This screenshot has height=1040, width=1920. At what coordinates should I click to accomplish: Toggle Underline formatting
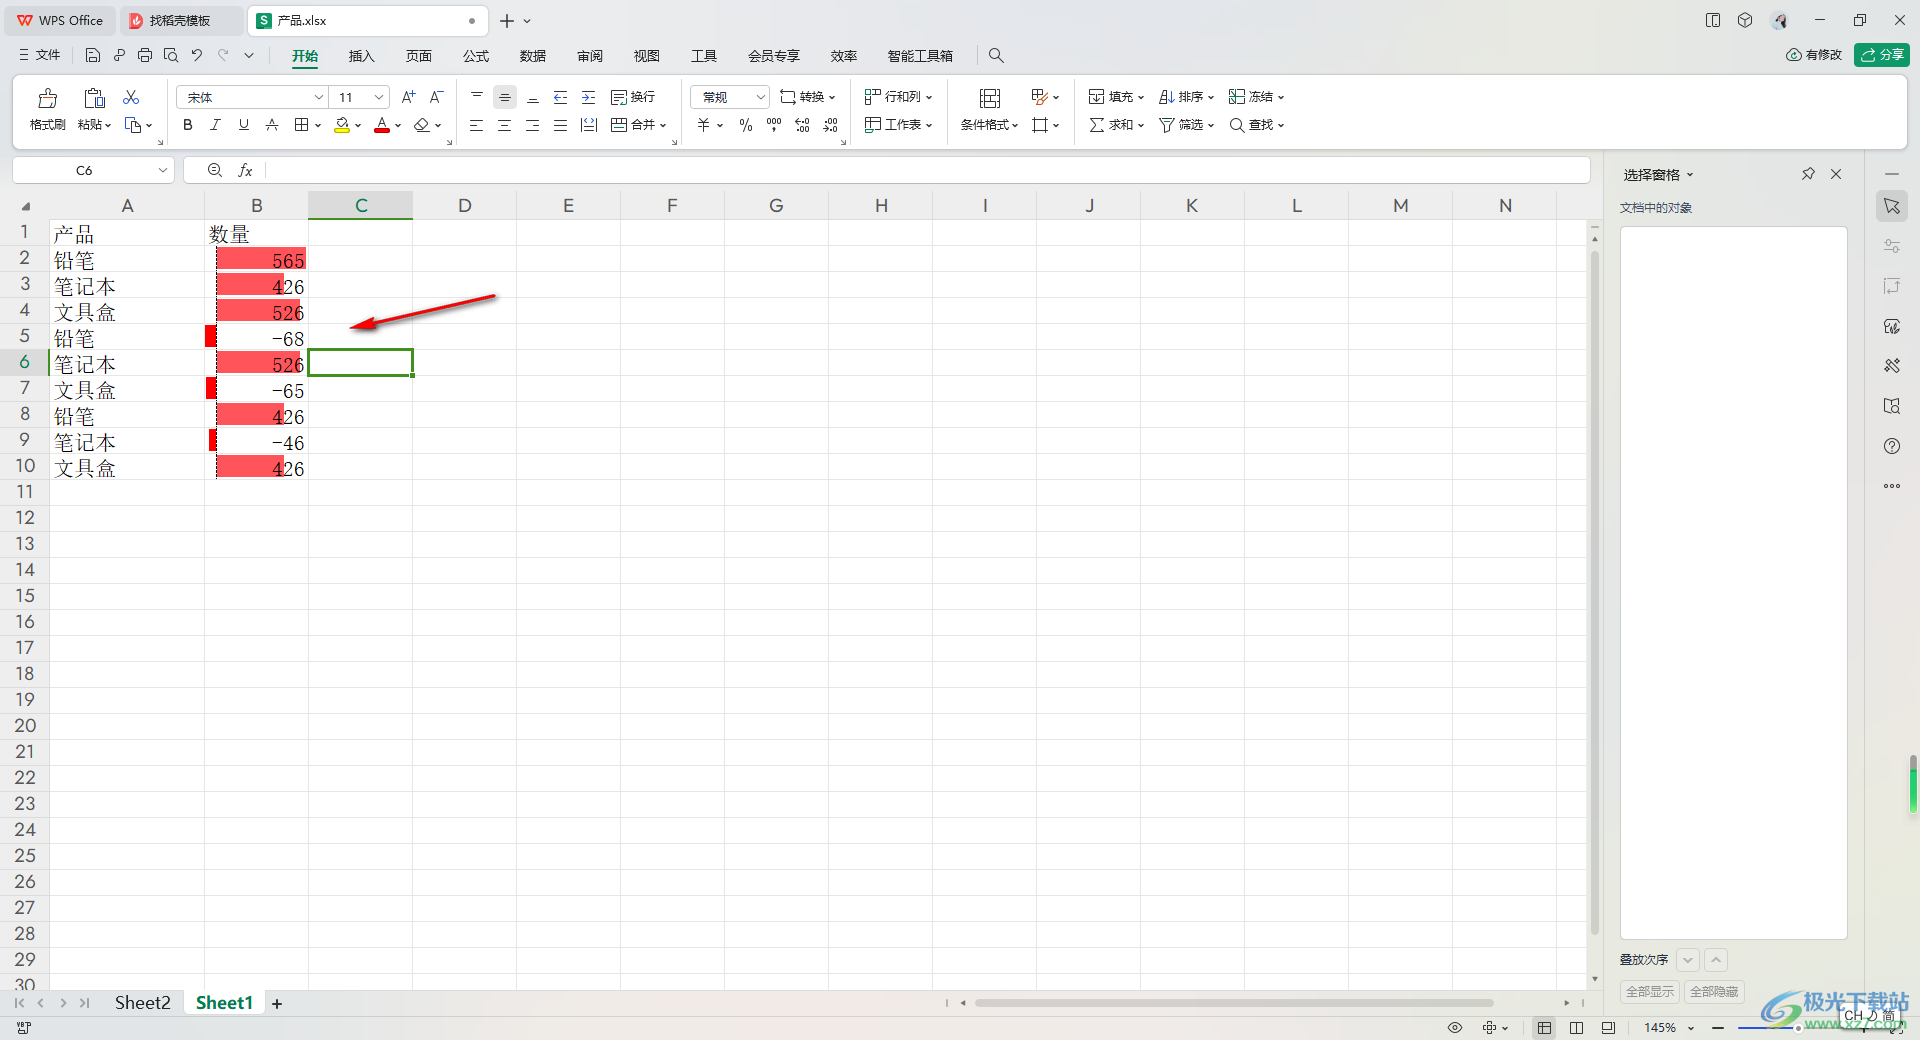(x=243, y=125)
